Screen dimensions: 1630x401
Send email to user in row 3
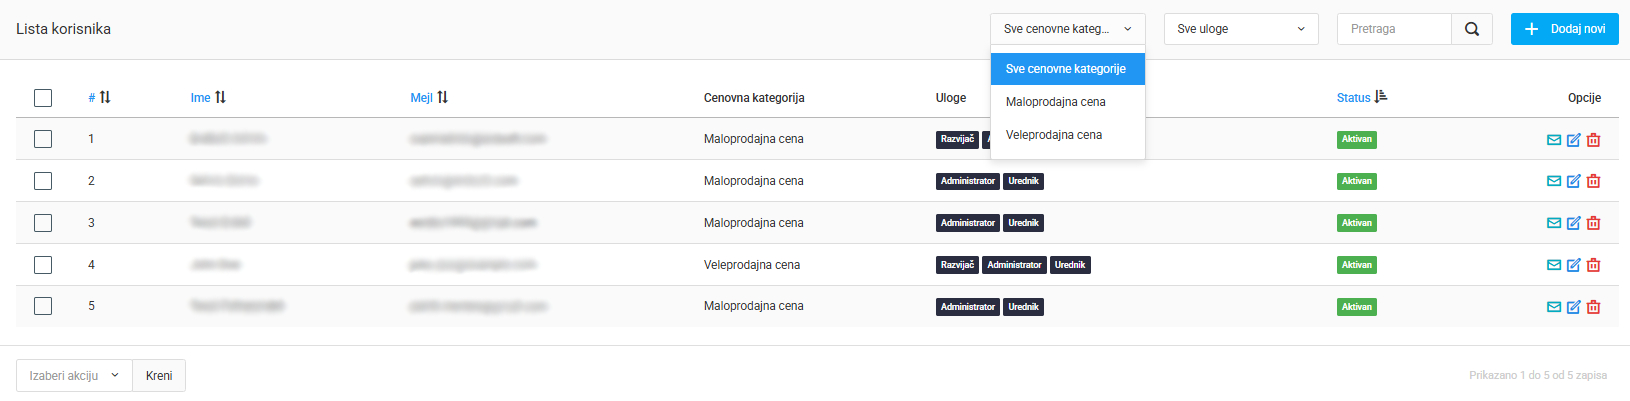click(x=1554, y=223)
